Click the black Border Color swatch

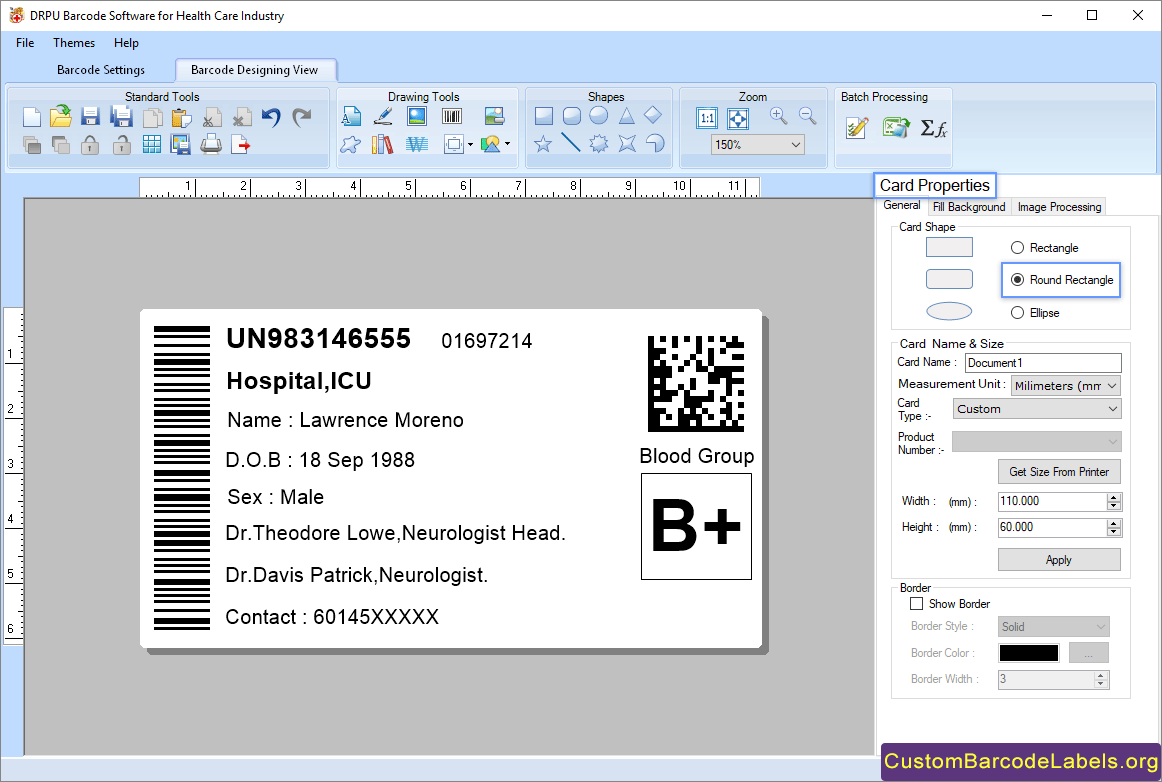pyautogui.click(x=1029, y=653)
